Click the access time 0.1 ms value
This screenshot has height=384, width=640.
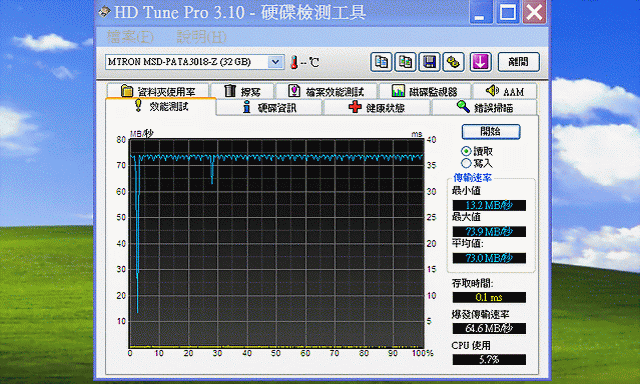489,297
